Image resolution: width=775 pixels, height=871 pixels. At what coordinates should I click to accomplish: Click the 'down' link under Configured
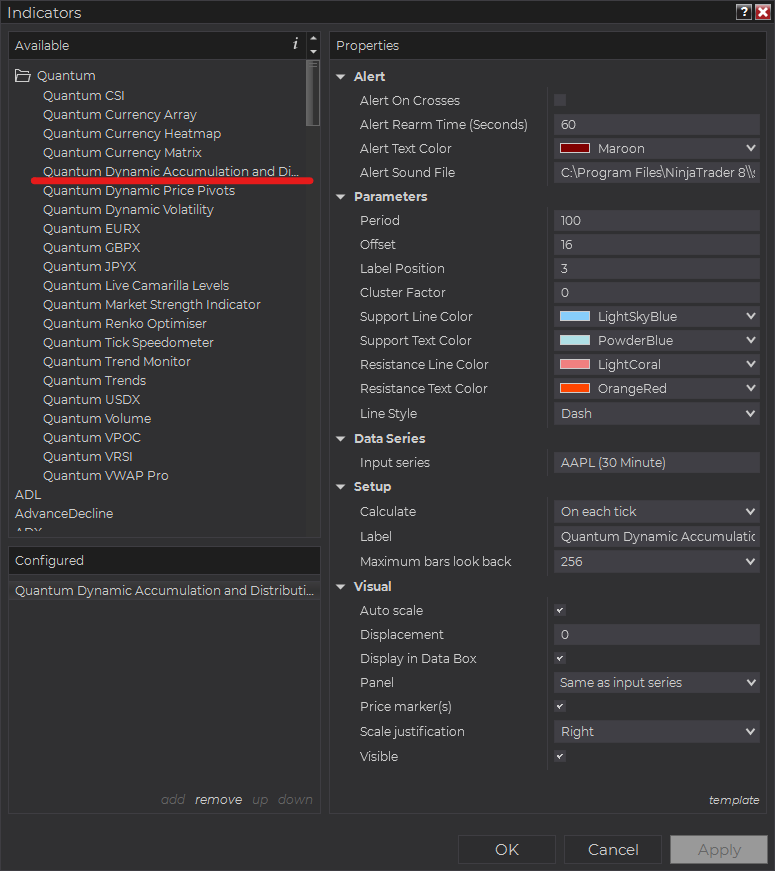point(295,799)
